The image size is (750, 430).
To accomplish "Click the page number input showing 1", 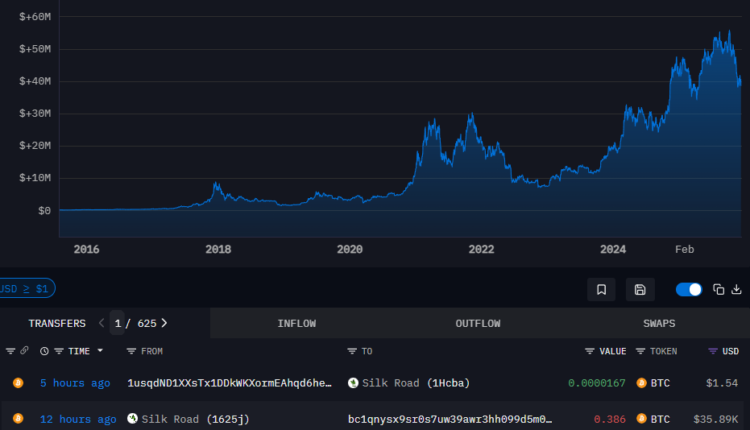I will pos(118,323).
